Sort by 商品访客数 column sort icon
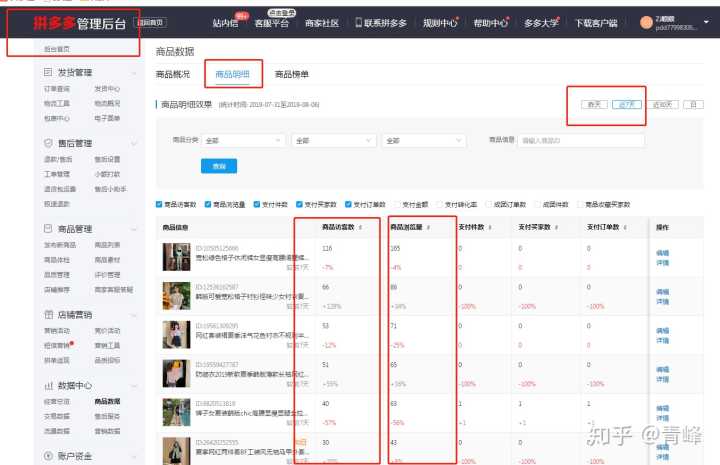 pos(359,228)
